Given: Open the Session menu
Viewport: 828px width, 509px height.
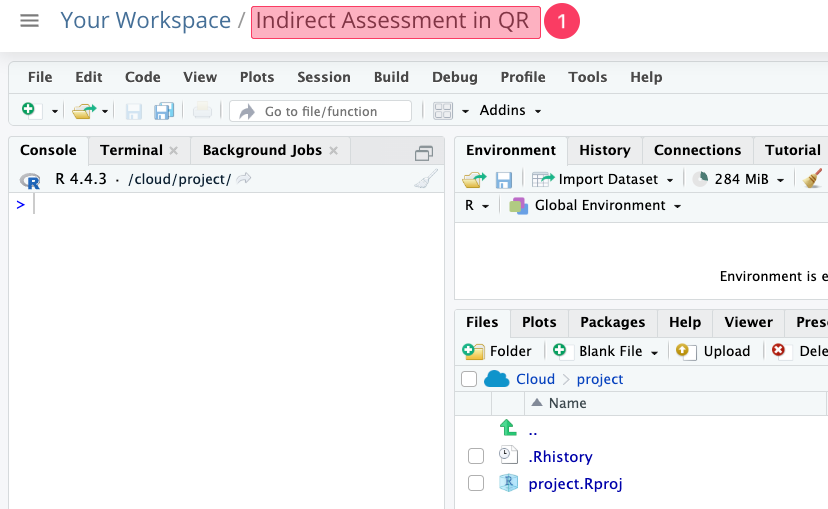Looking at the screenshot, I should pos(323,77).
